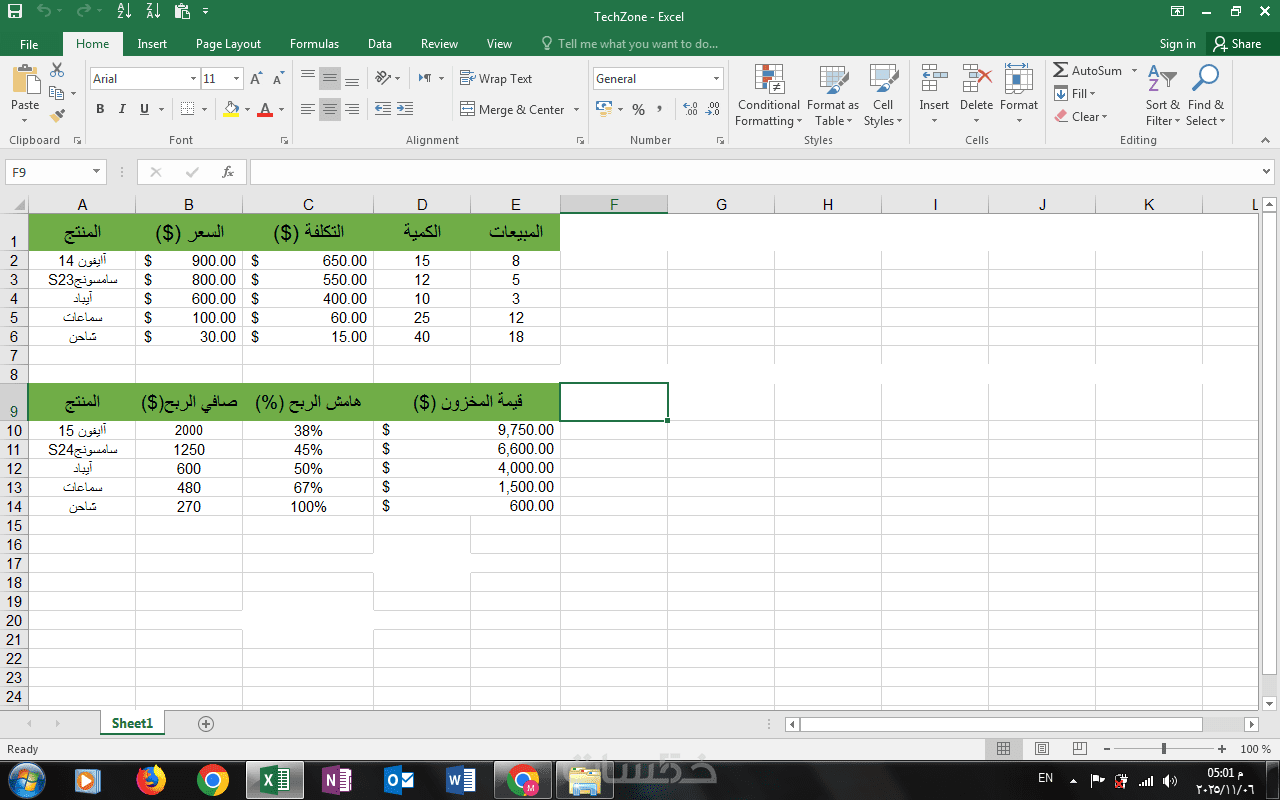Go to the Data tab

coord(380,44)
